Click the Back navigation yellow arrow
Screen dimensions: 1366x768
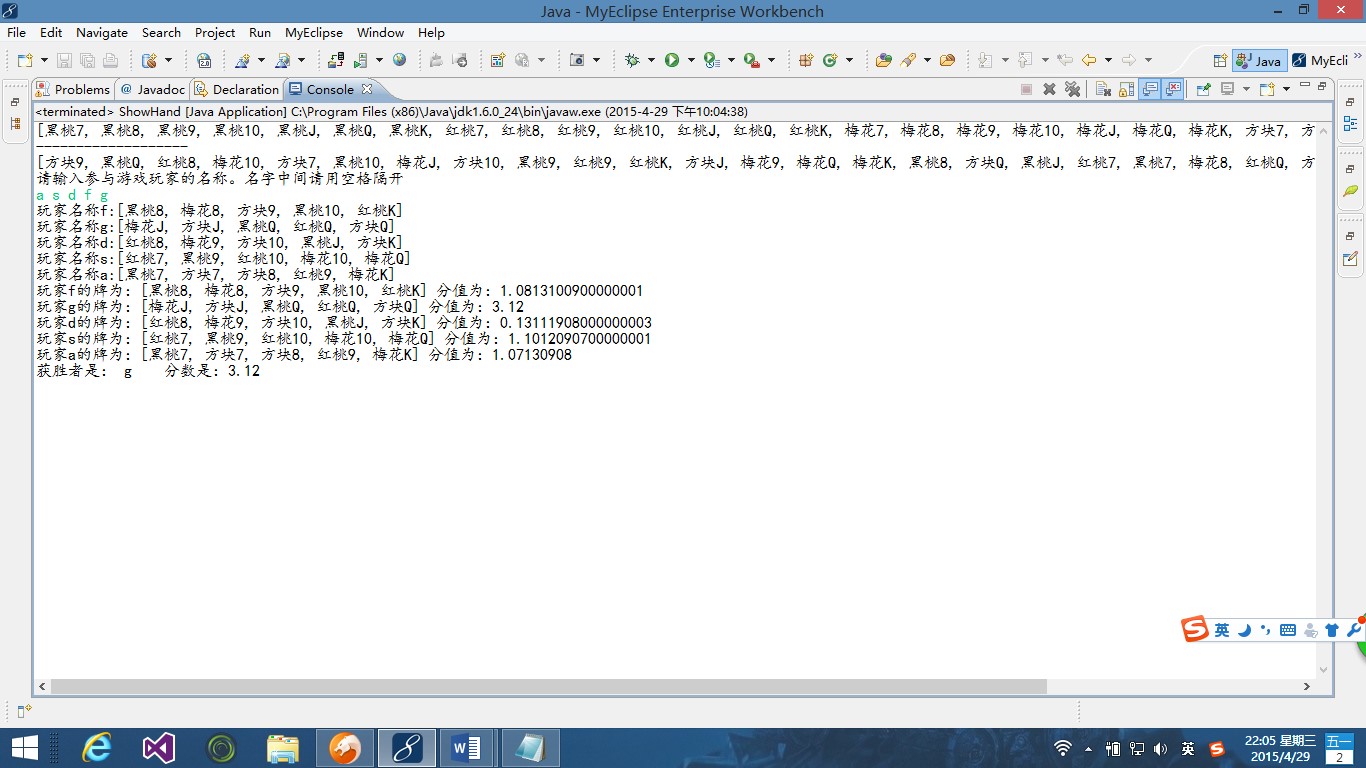click(x=1089, y=60)
